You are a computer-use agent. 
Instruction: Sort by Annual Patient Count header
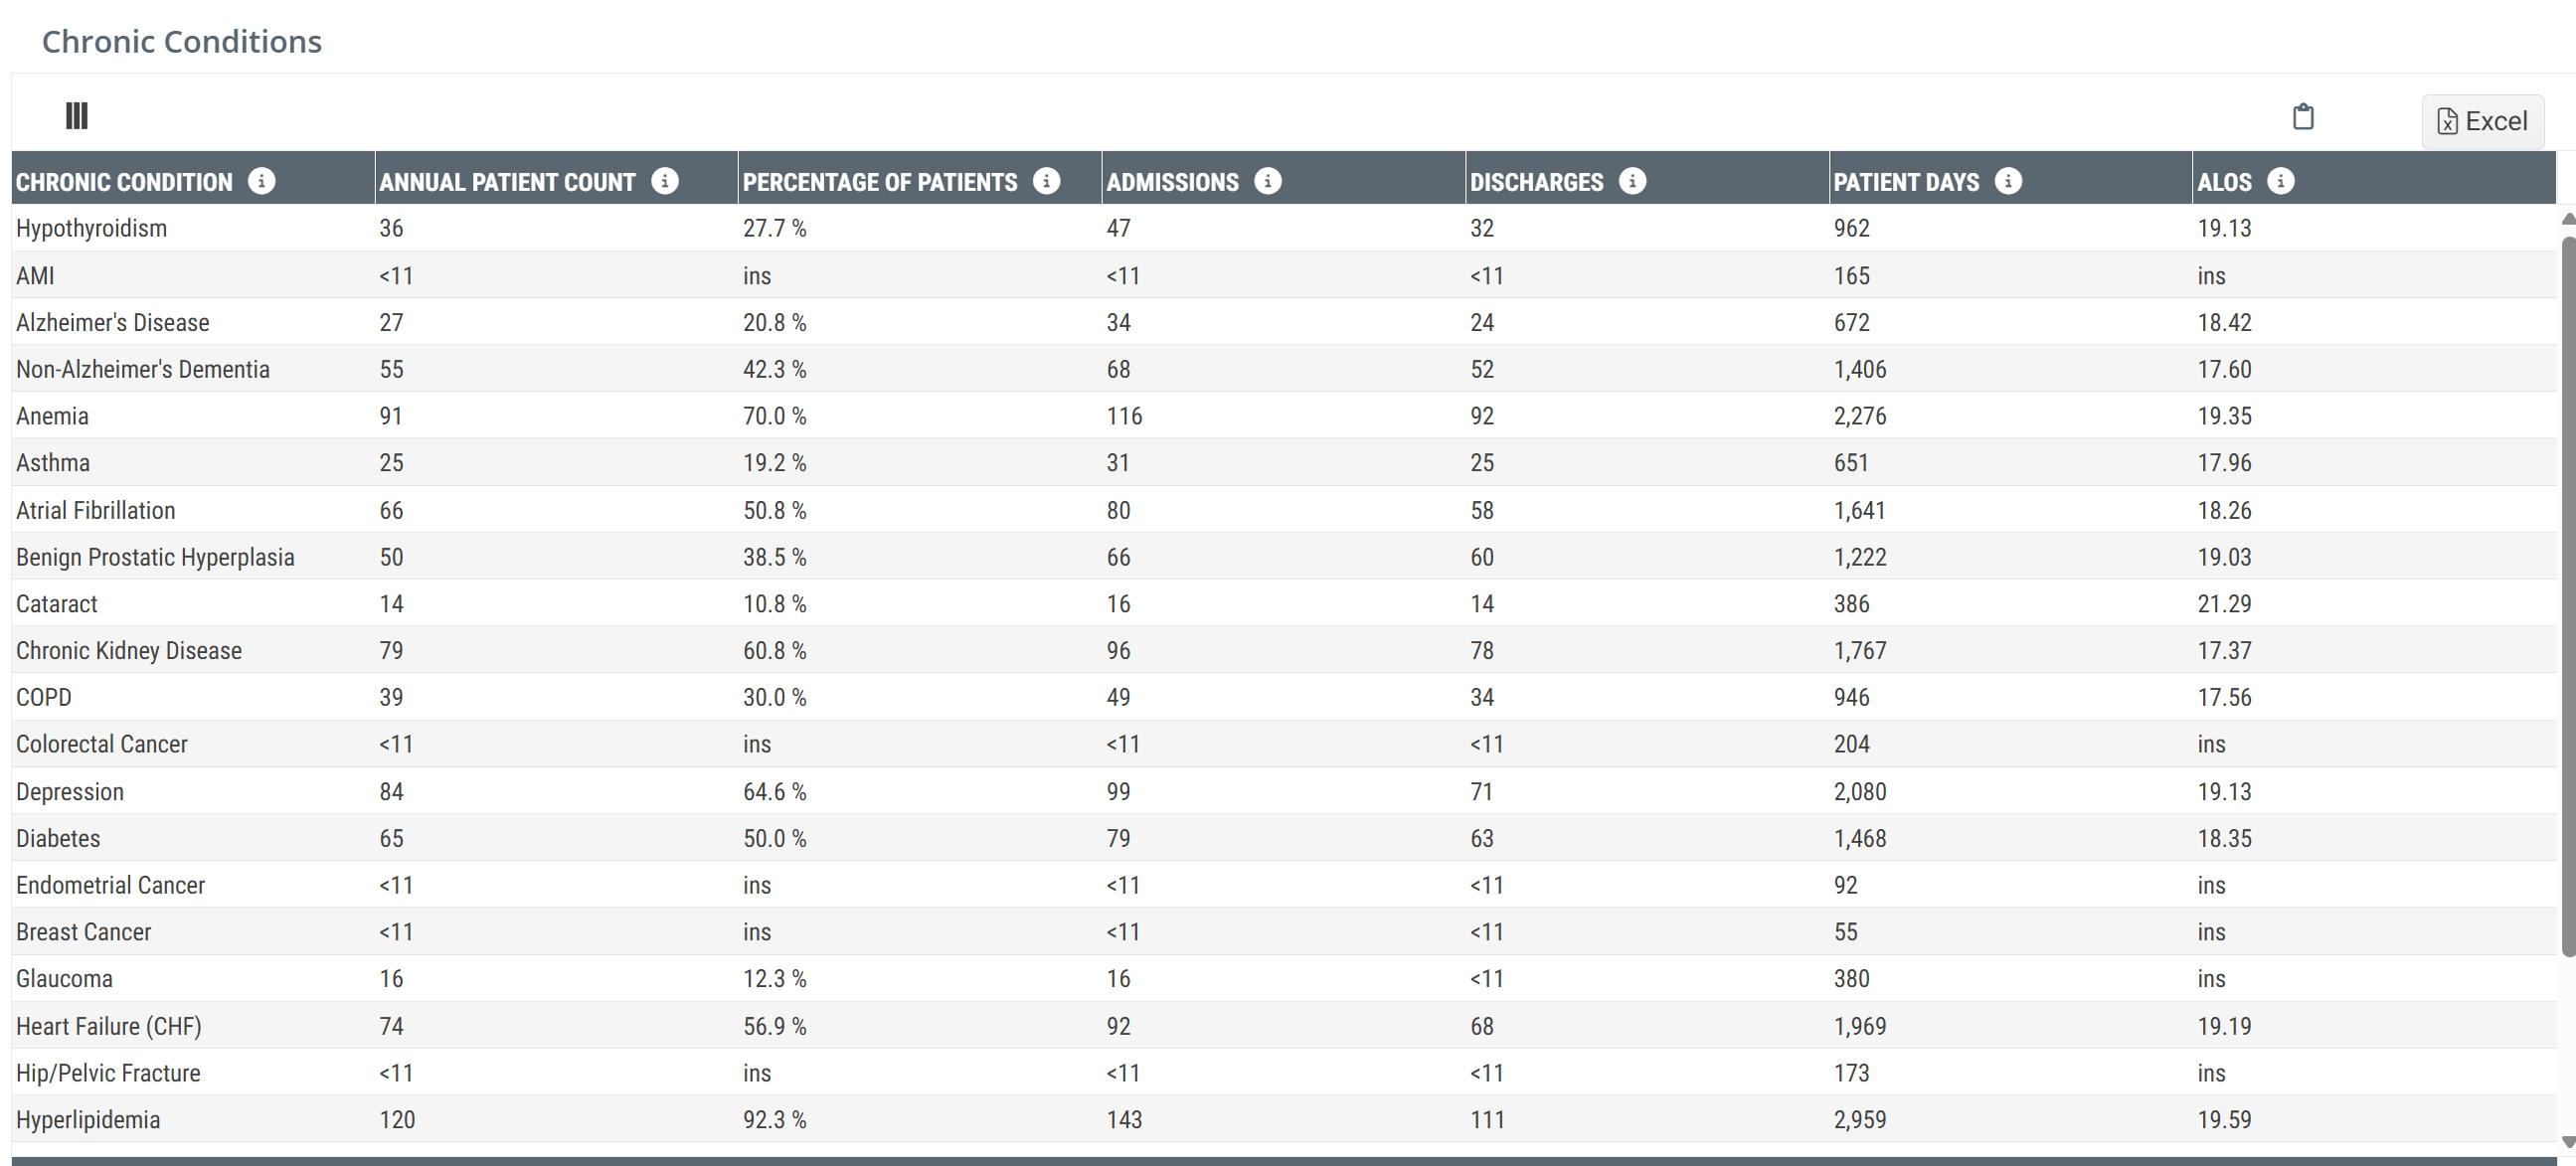(x=507, y=182)
